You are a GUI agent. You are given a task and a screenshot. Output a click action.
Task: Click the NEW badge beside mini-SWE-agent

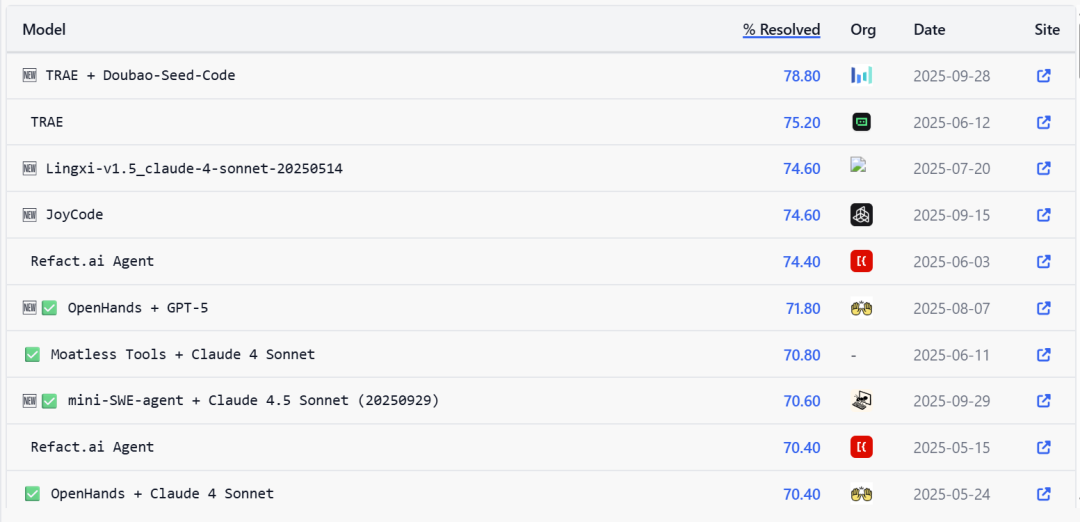pos(30,401)
